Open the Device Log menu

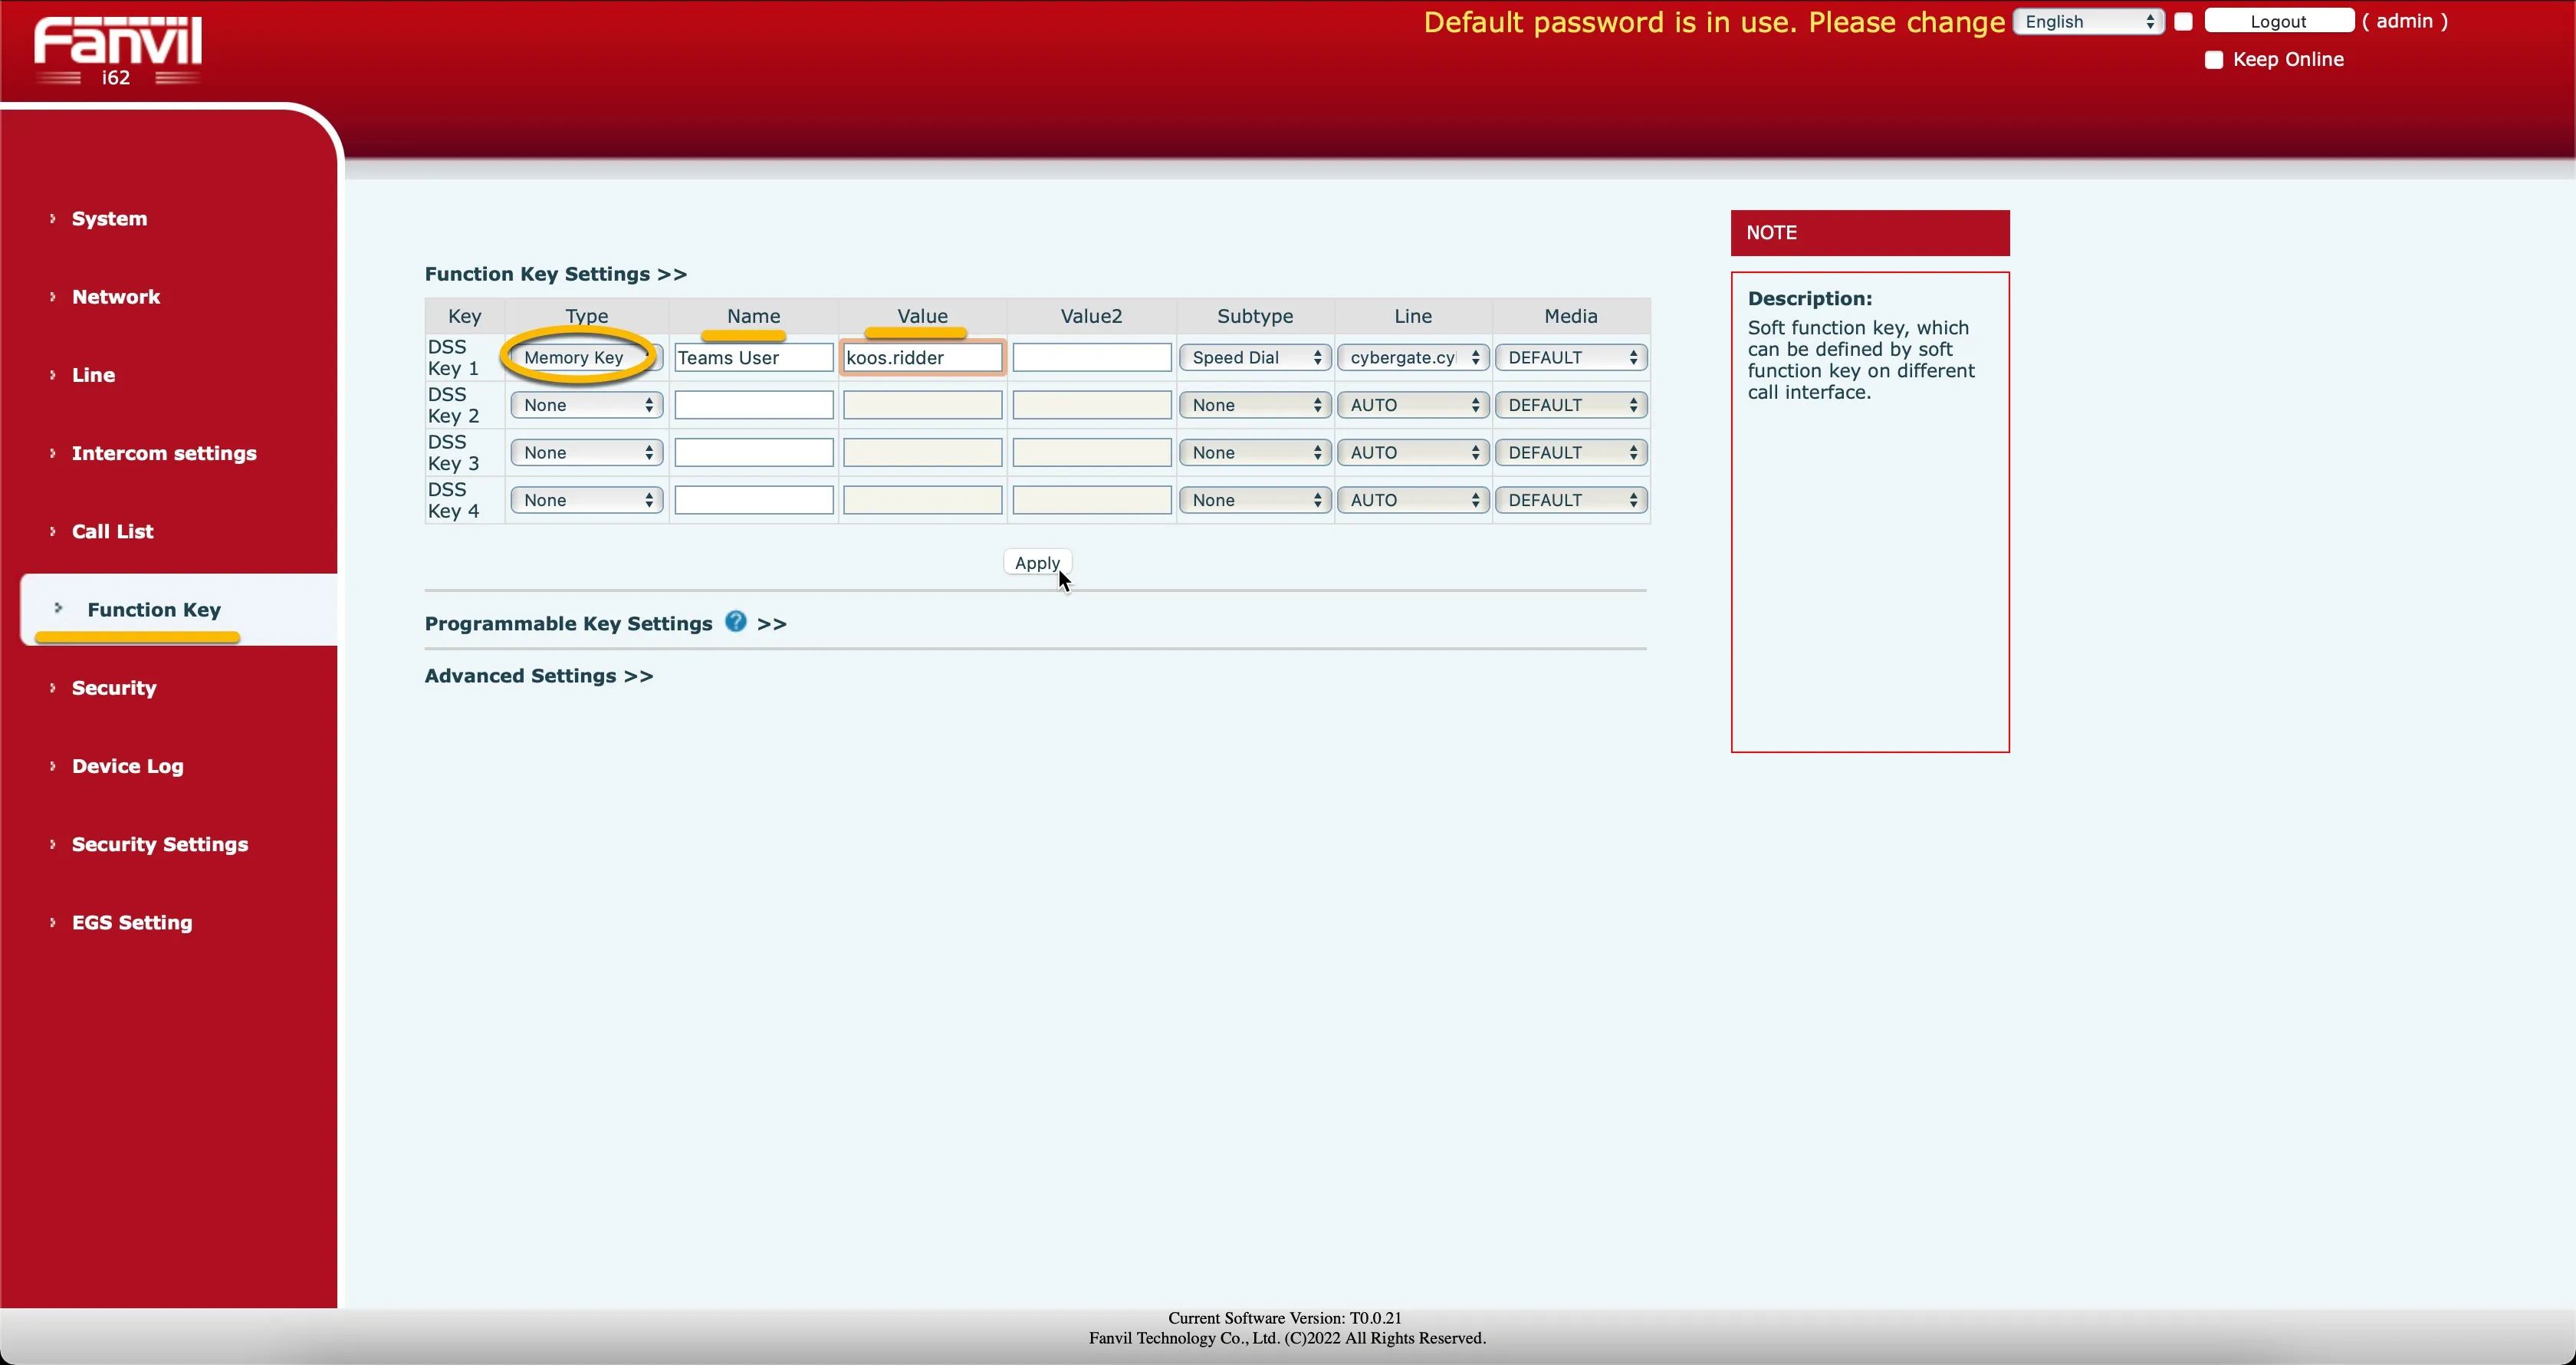coord(128,766)
